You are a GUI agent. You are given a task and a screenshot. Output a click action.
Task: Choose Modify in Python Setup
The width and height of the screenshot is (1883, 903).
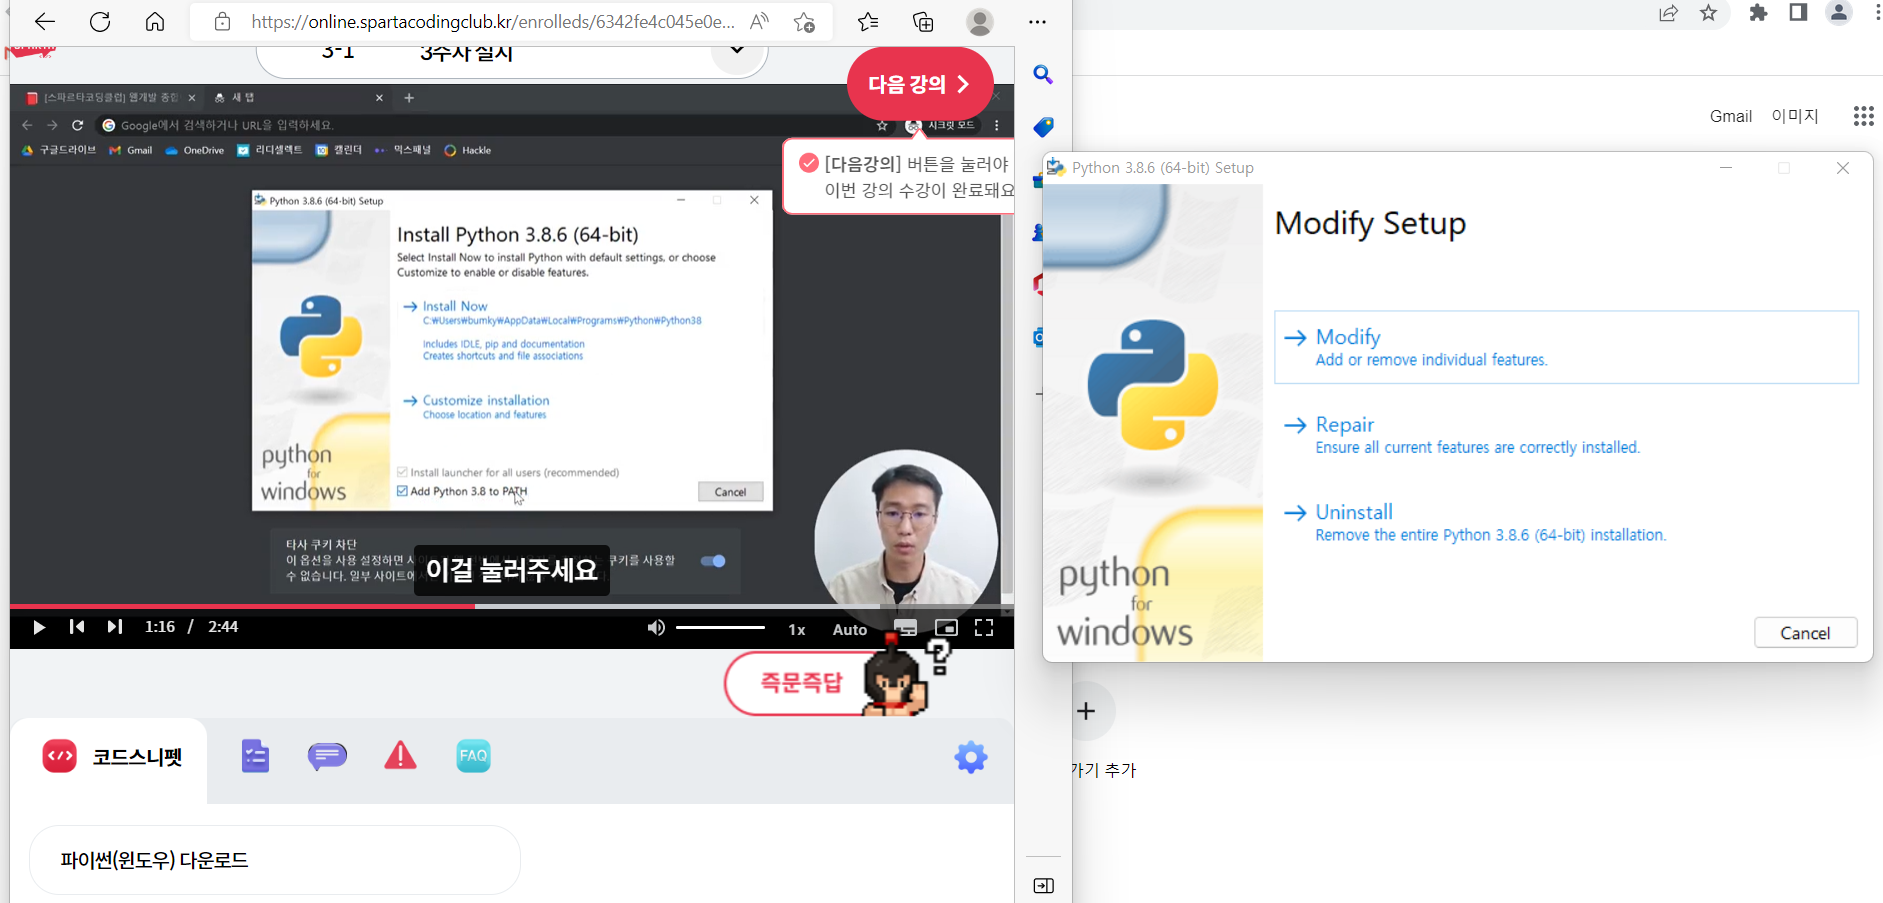click(1566, 347)
